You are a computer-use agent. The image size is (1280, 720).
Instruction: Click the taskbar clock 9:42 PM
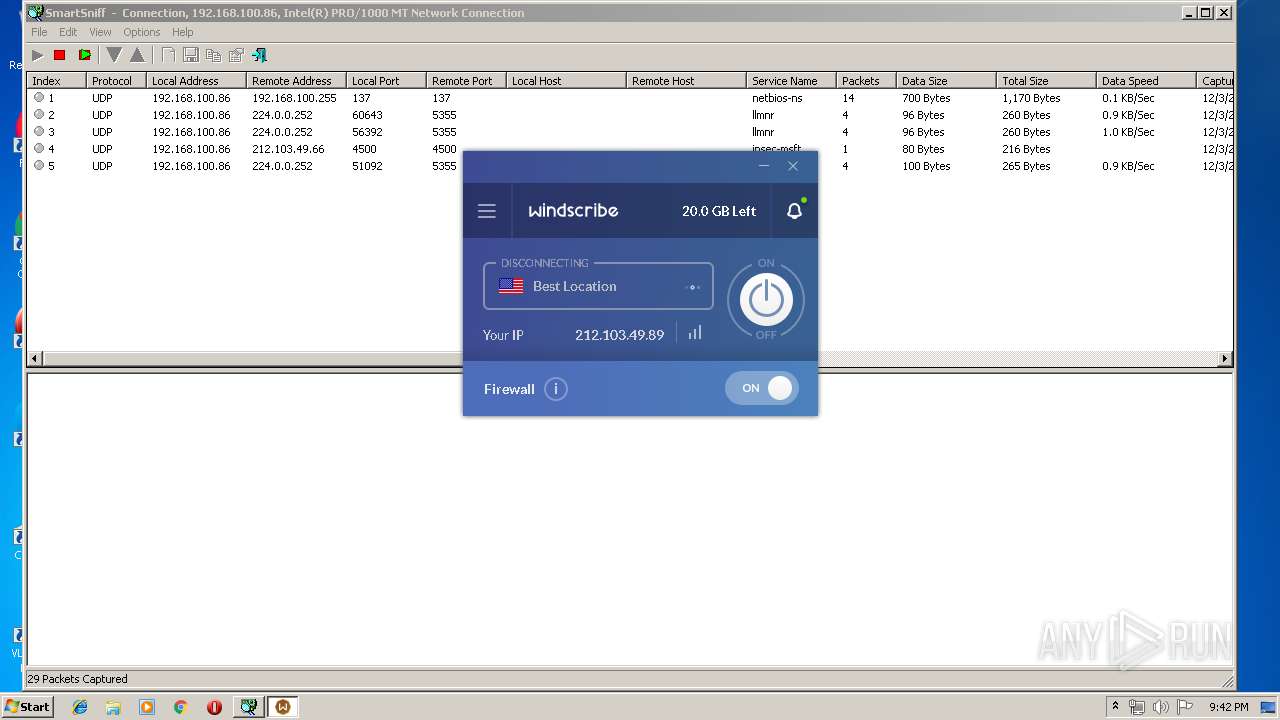click(x=1228, y=707)
